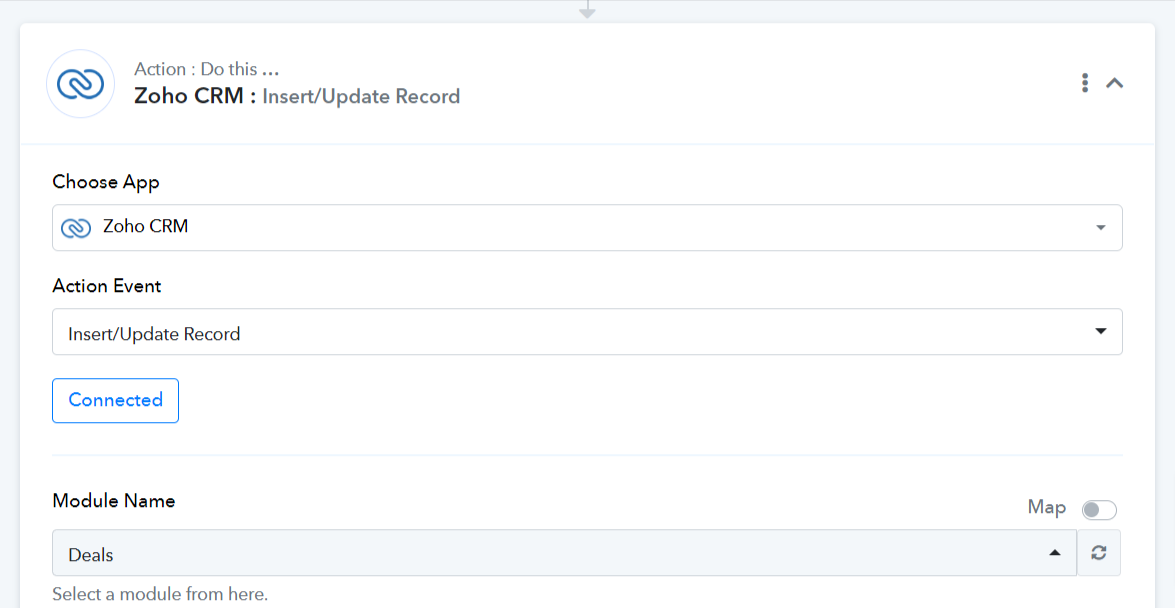Click the 'Choose App' label
The image size is (1175, 608).
106,182
